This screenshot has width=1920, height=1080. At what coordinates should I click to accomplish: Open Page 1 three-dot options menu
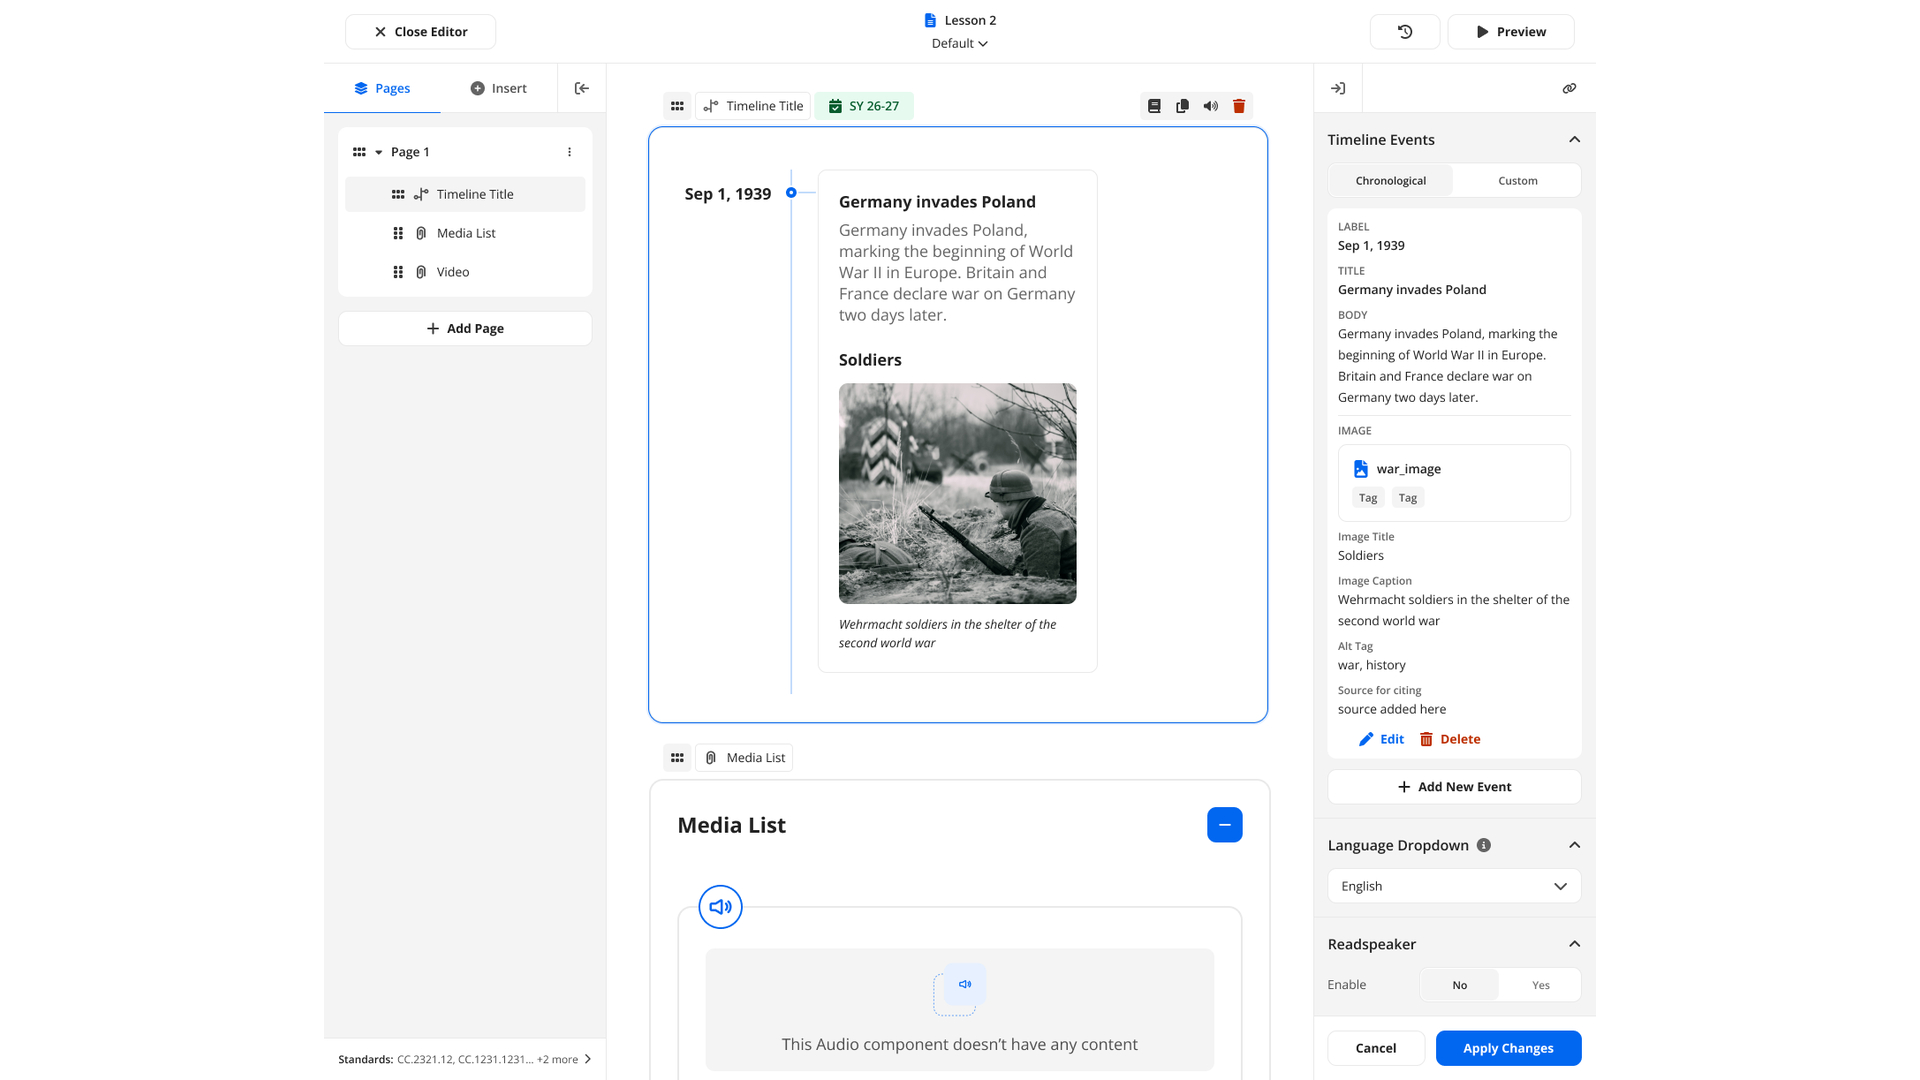click(569, 152)
